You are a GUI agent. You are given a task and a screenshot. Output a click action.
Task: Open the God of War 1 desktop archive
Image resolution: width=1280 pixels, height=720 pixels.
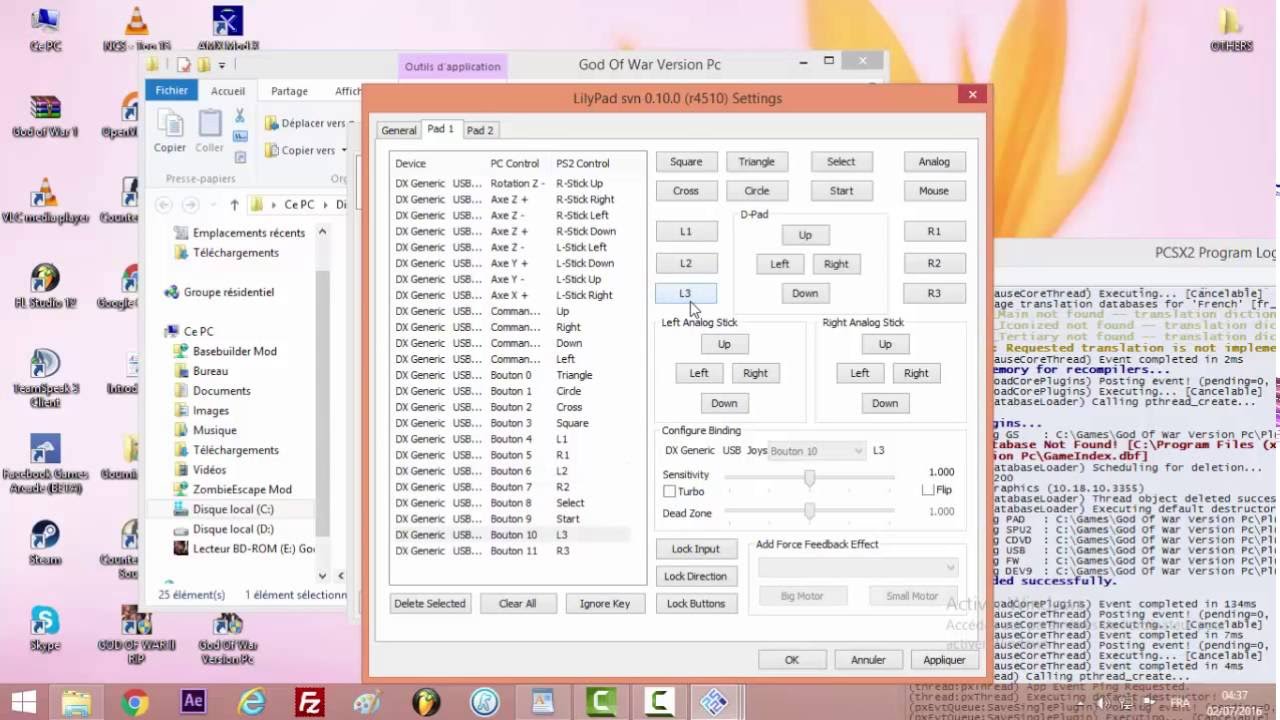click(45, 115)
